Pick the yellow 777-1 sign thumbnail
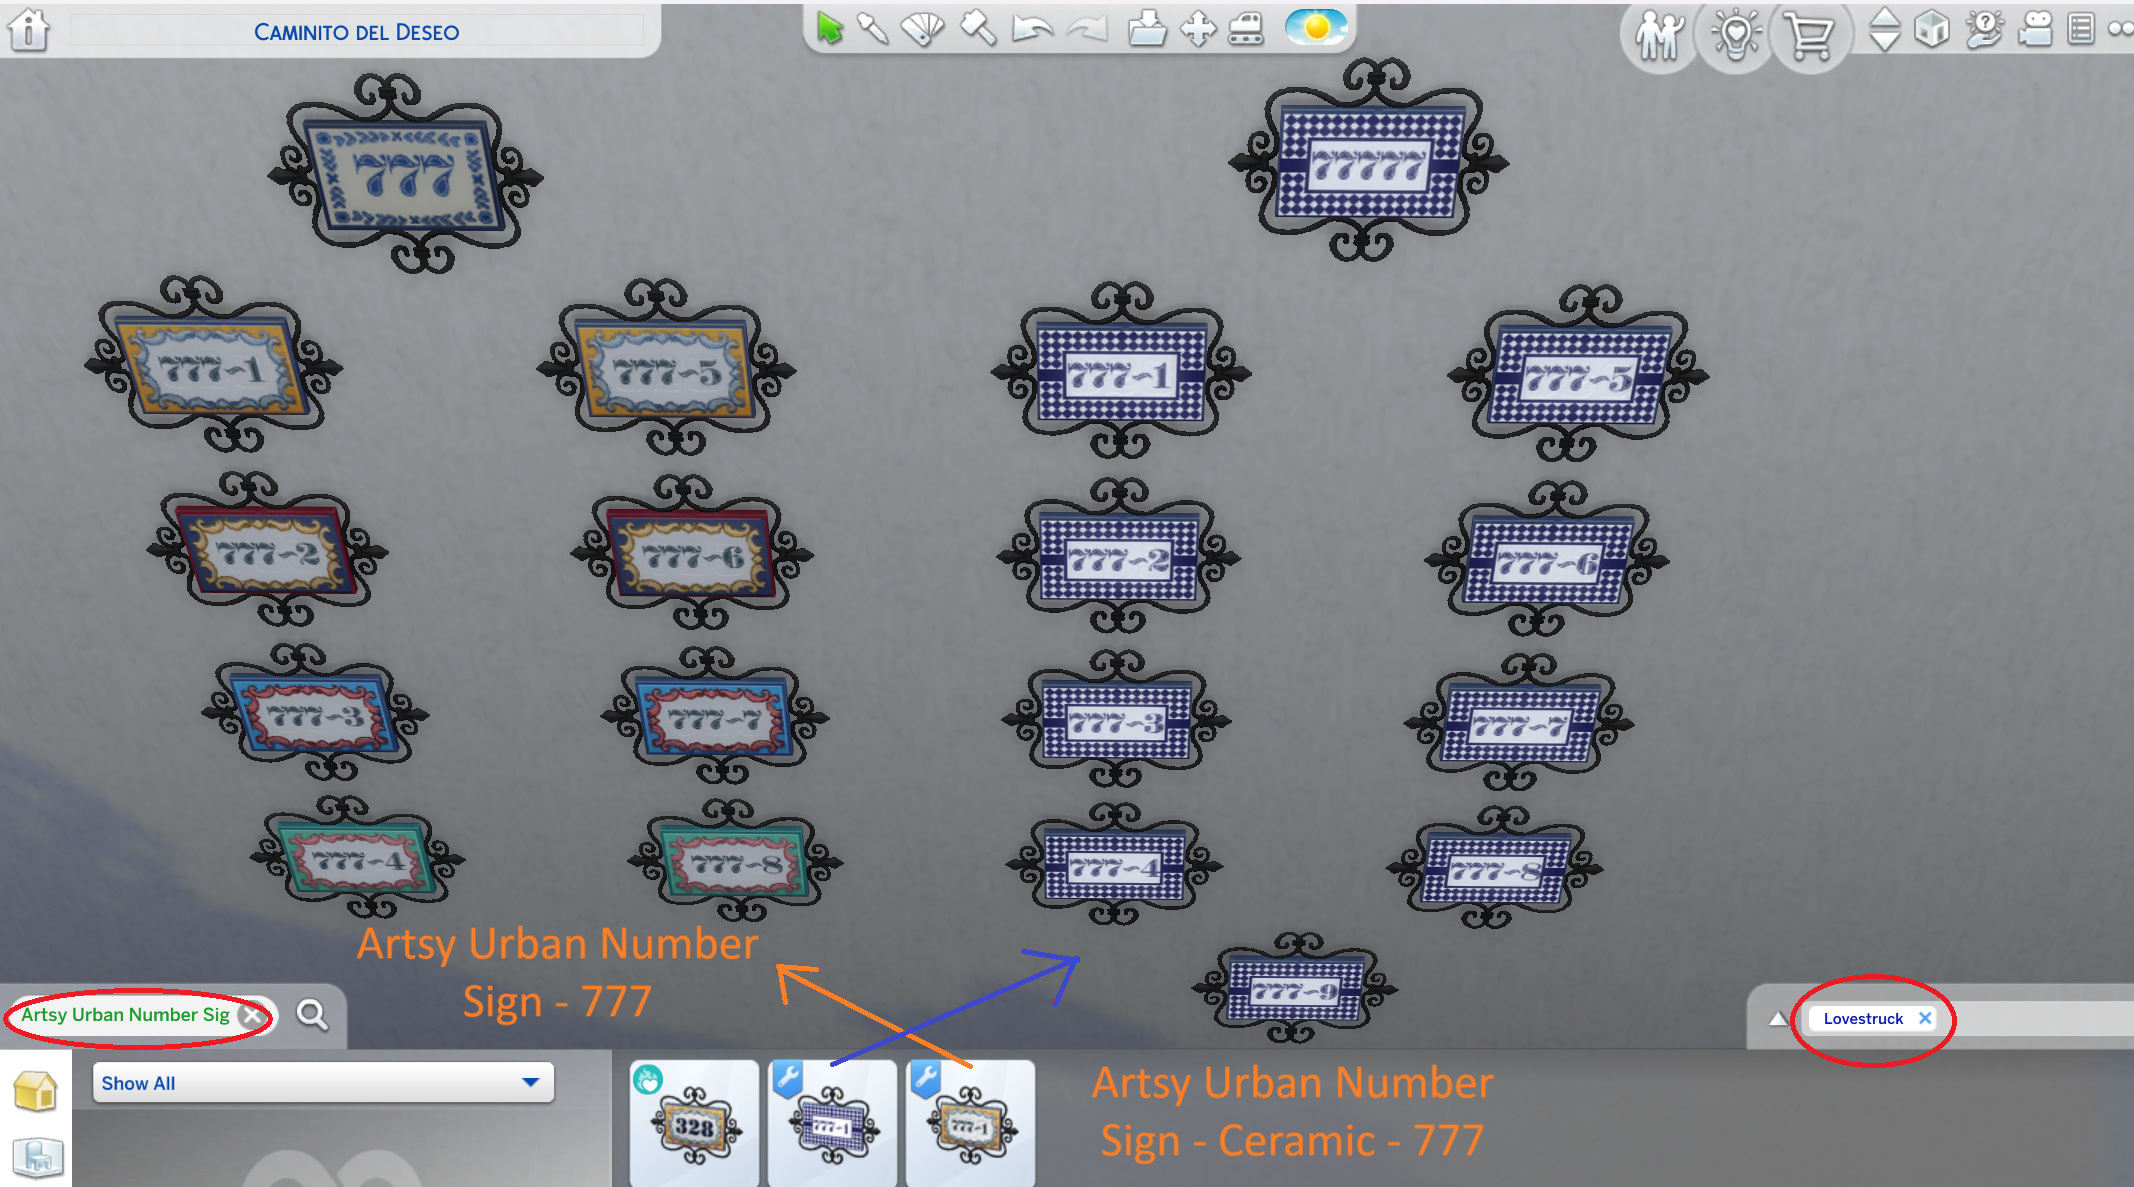This screenshot has width=2134, height=1187. tap(970, 1124)
